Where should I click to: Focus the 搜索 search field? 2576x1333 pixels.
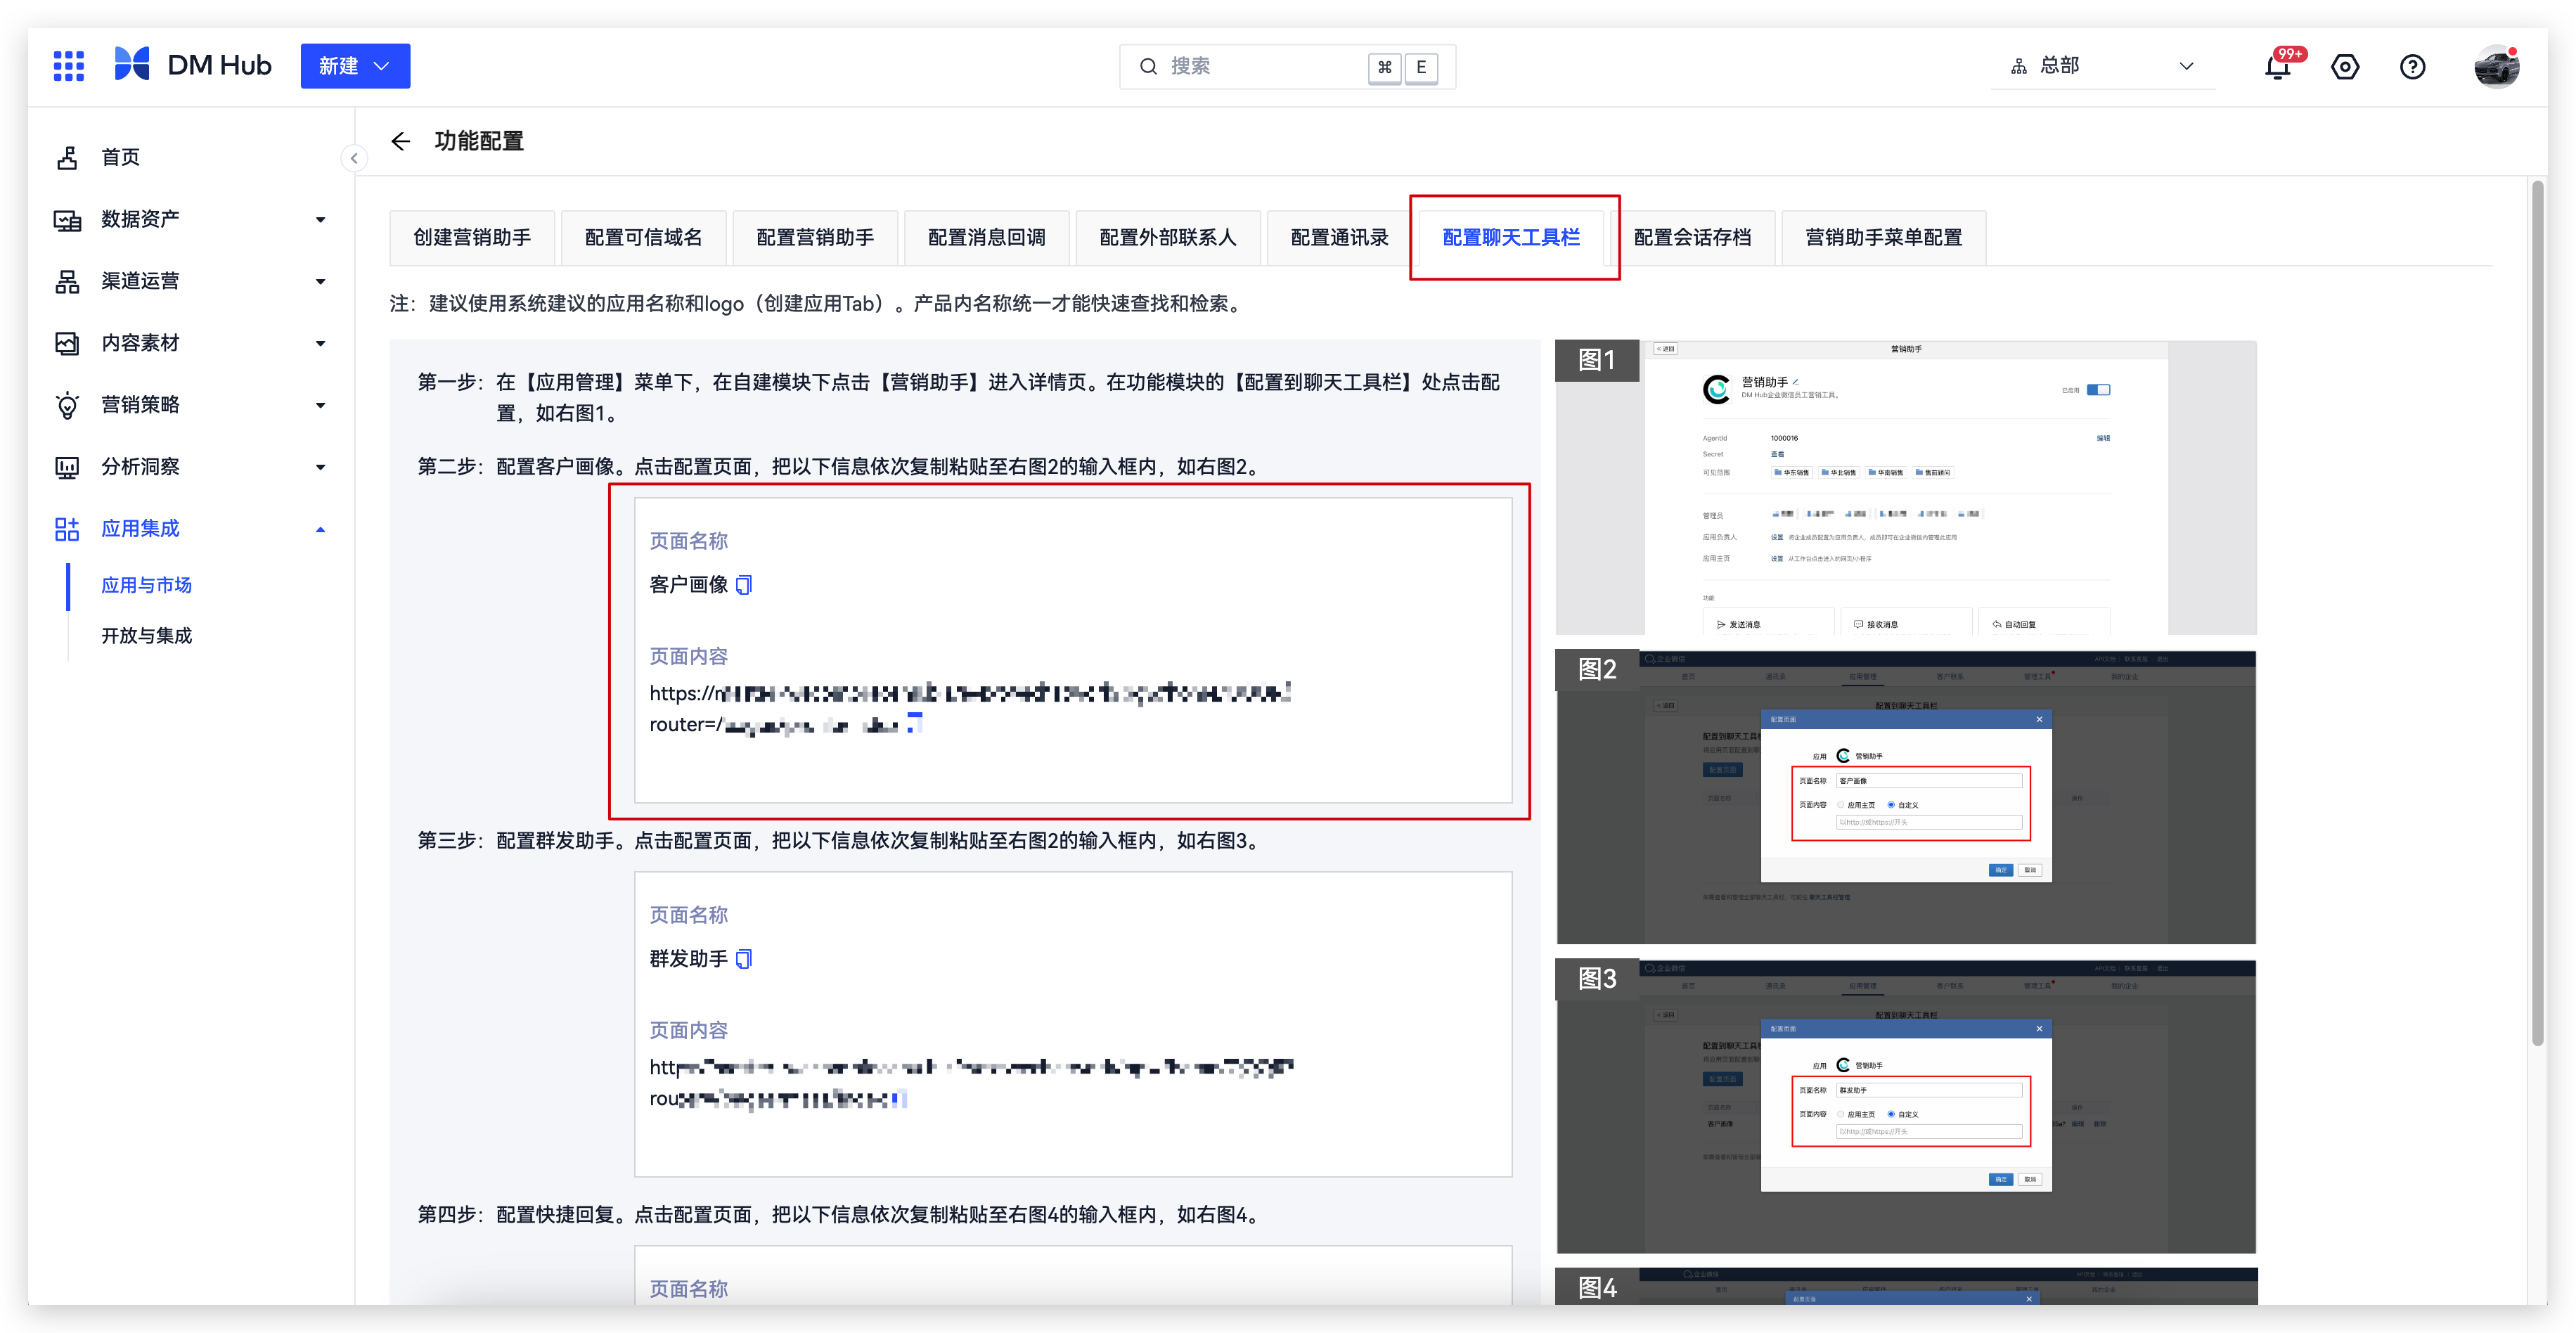click(x=1287, y=67)
